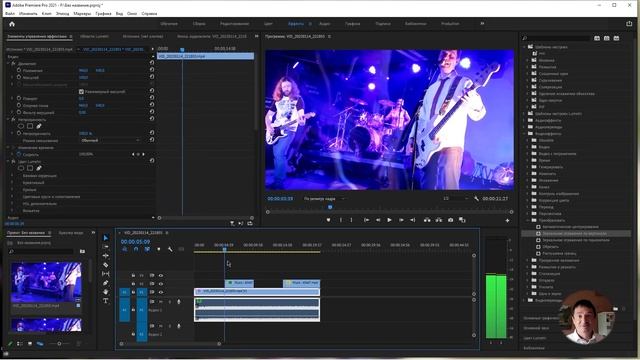Viewport: 640px width, 360px height.
Task: Create a new bin in Project panel
Action: click(82, 251)
